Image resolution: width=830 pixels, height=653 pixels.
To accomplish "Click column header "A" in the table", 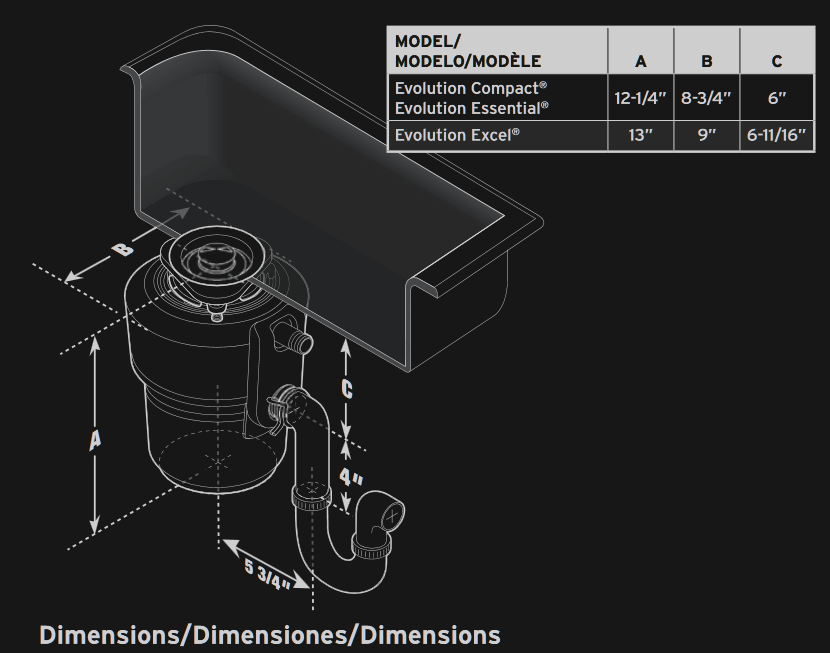I will [x=640, y=61].
